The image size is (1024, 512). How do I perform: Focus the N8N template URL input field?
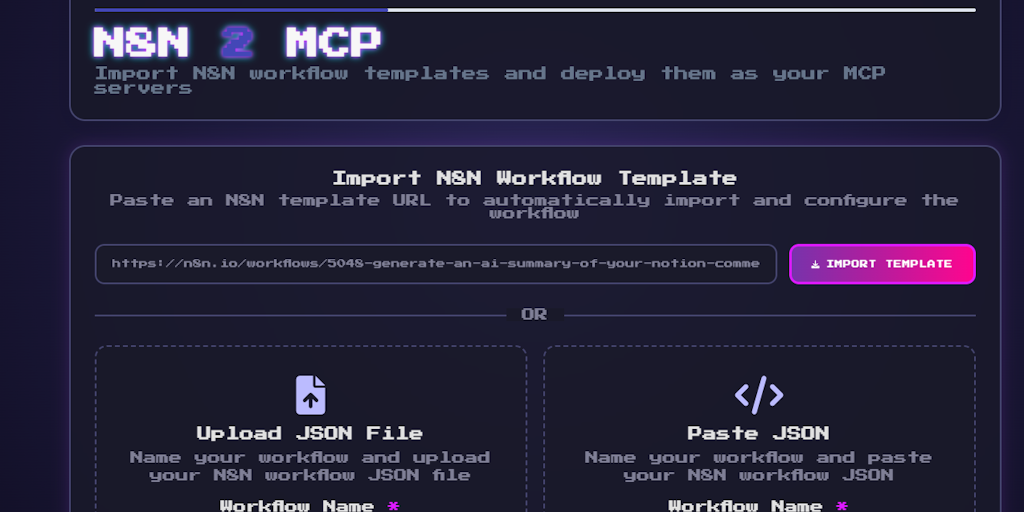[436, 264]
